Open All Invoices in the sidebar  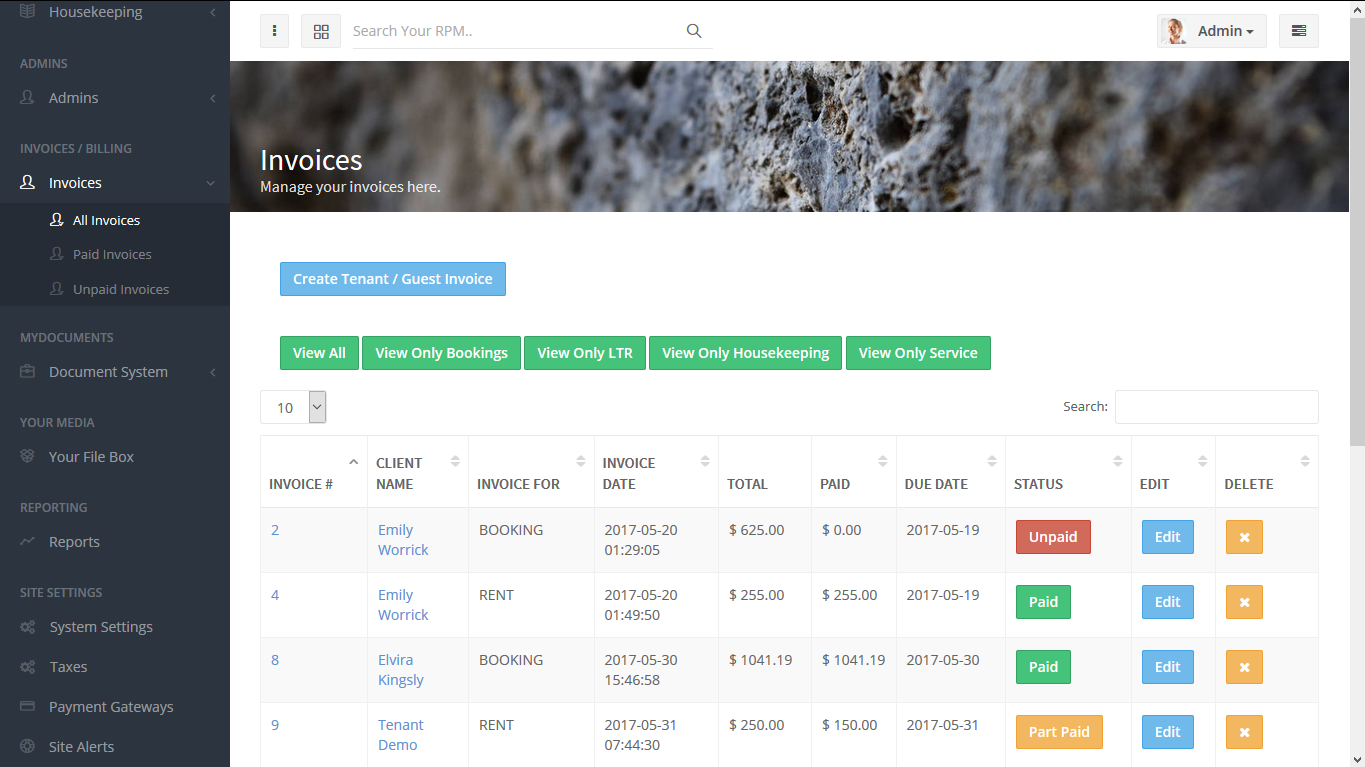tap(106, 220)
